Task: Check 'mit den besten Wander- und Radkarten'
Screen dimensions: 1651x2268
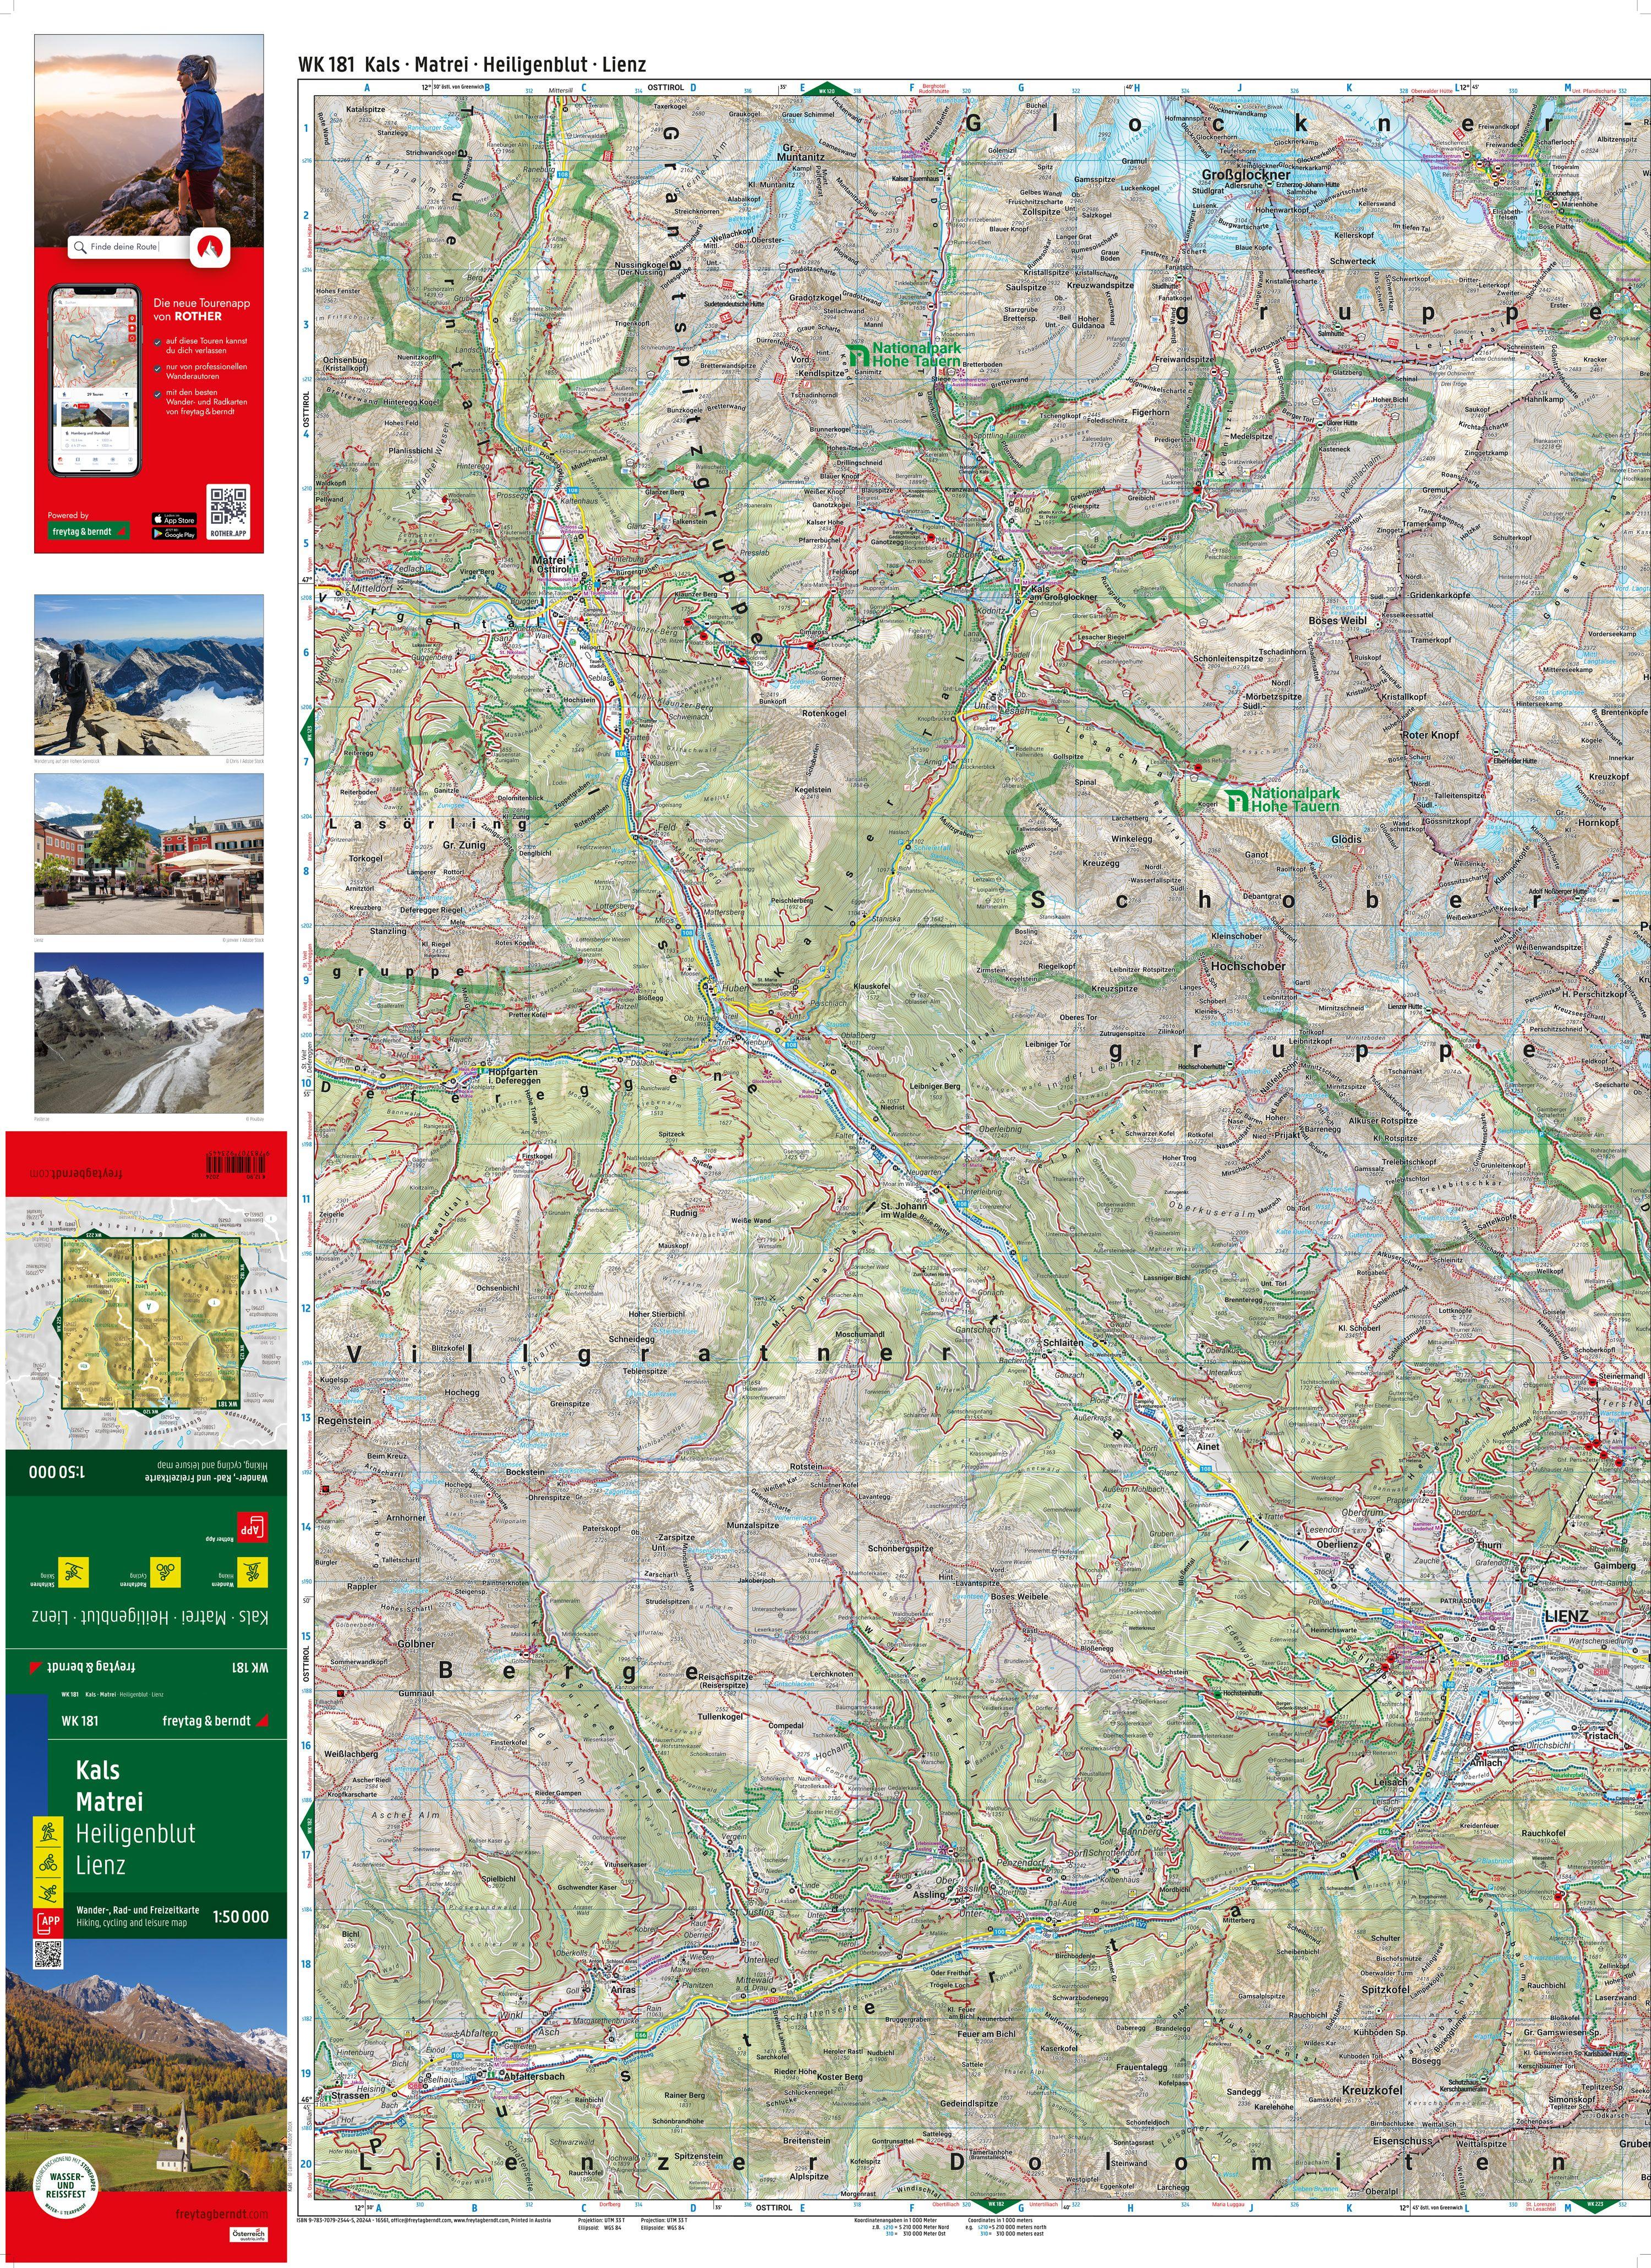Action: (158, 394)
